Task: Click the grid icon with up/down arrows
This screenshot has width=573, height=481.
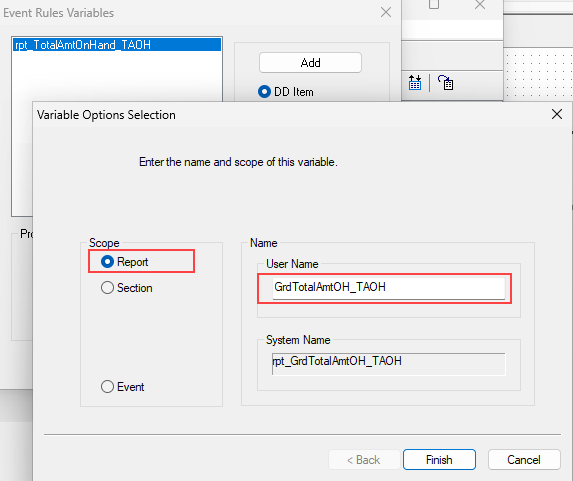Action: coord(415,83)
